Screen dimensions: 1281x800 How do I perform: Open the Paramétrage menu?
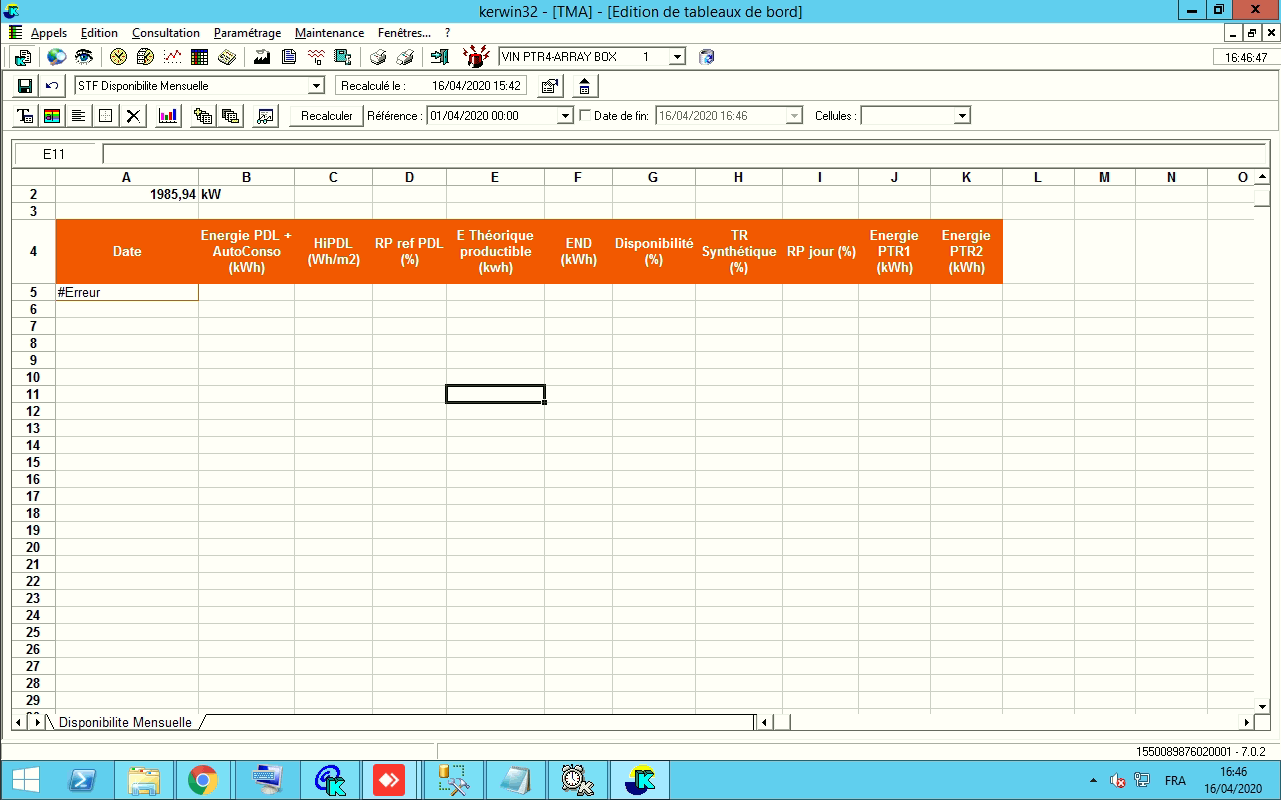pos(247,33)
